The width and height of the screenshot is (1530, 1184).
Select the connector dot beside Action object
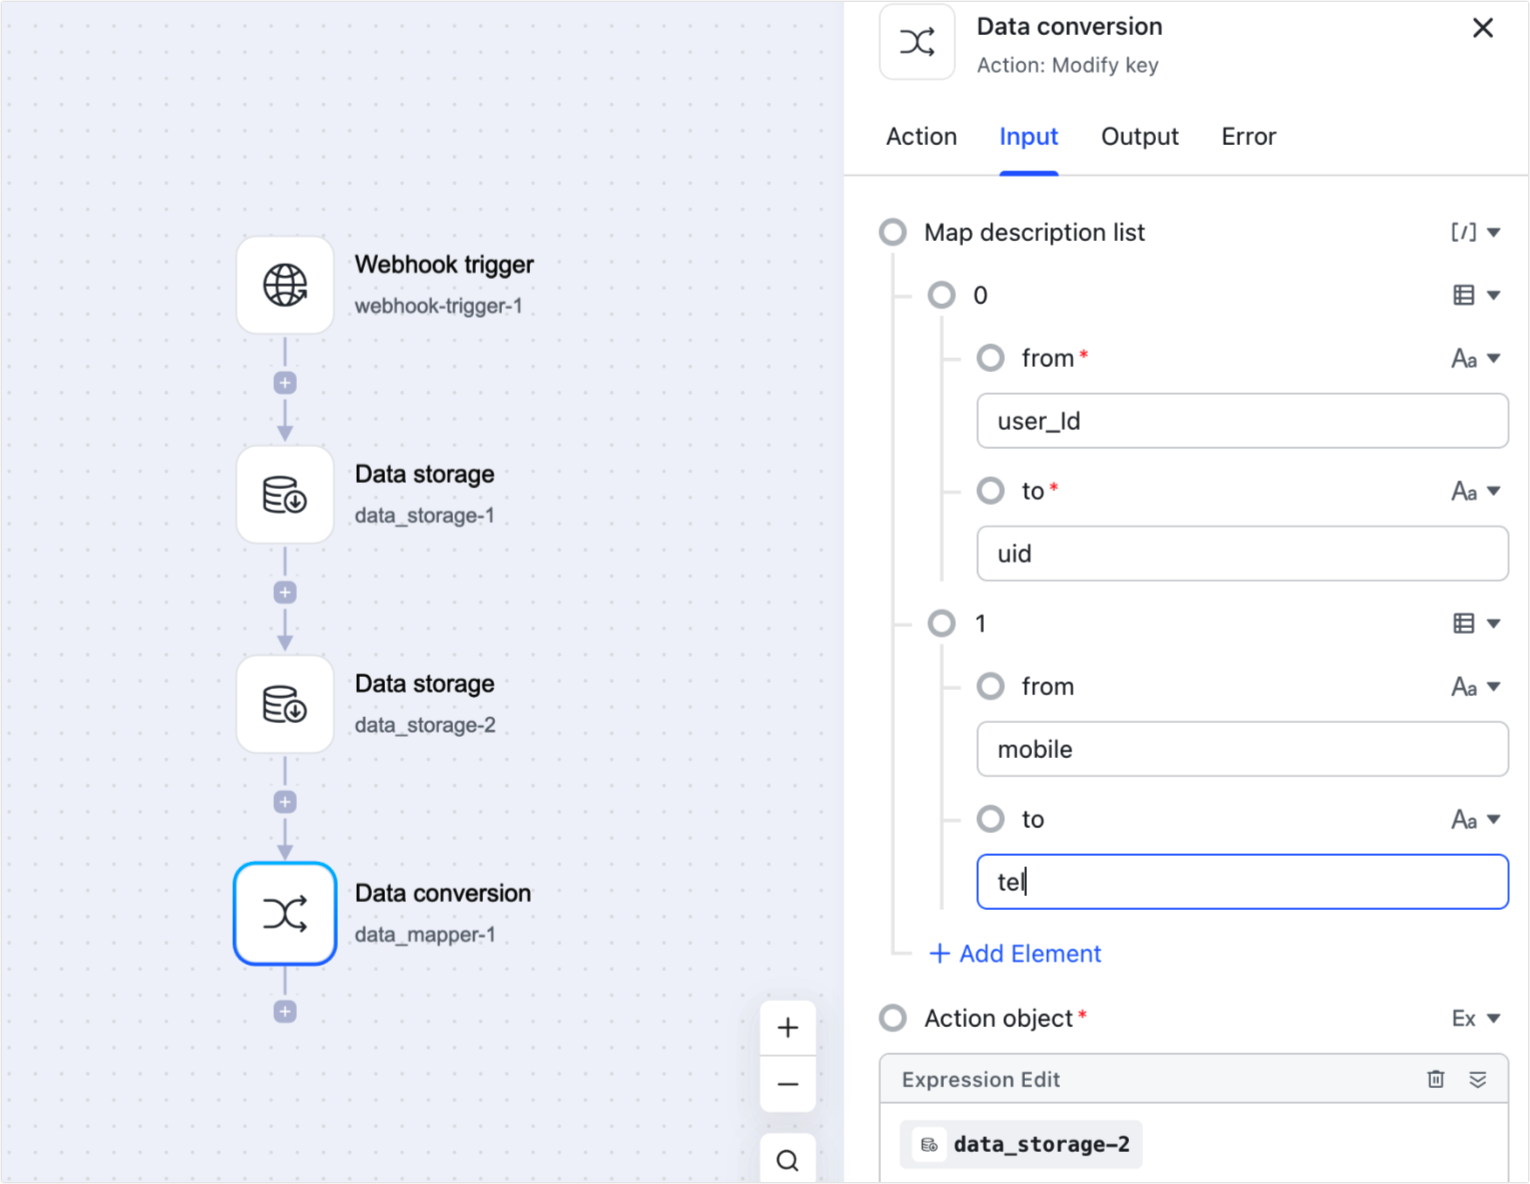point(893,1018)
